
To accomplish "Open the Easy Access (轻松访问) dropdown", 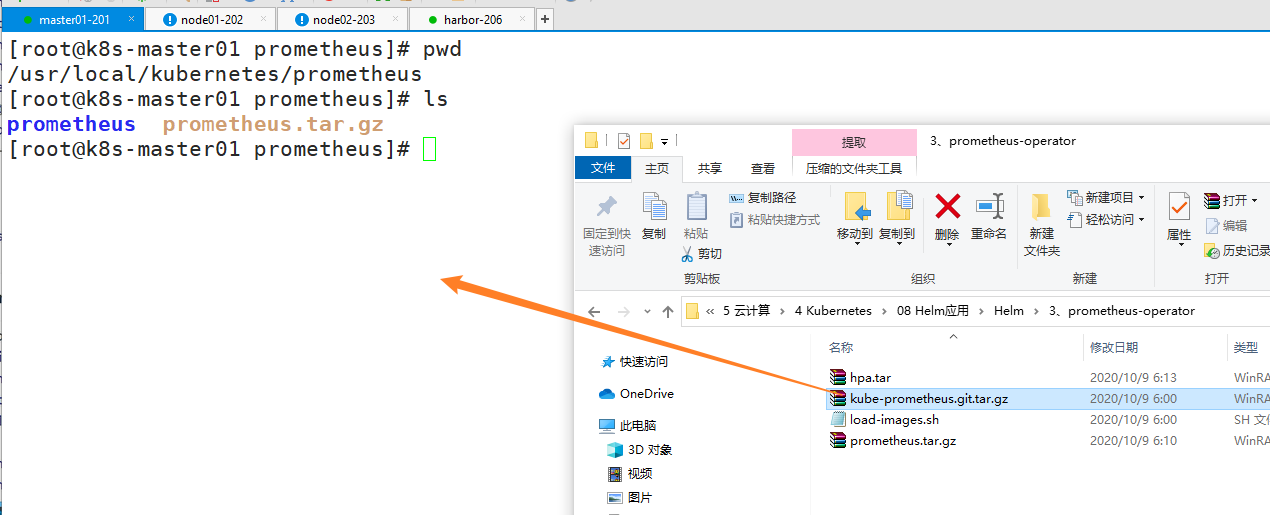I will coord(1105,219).
